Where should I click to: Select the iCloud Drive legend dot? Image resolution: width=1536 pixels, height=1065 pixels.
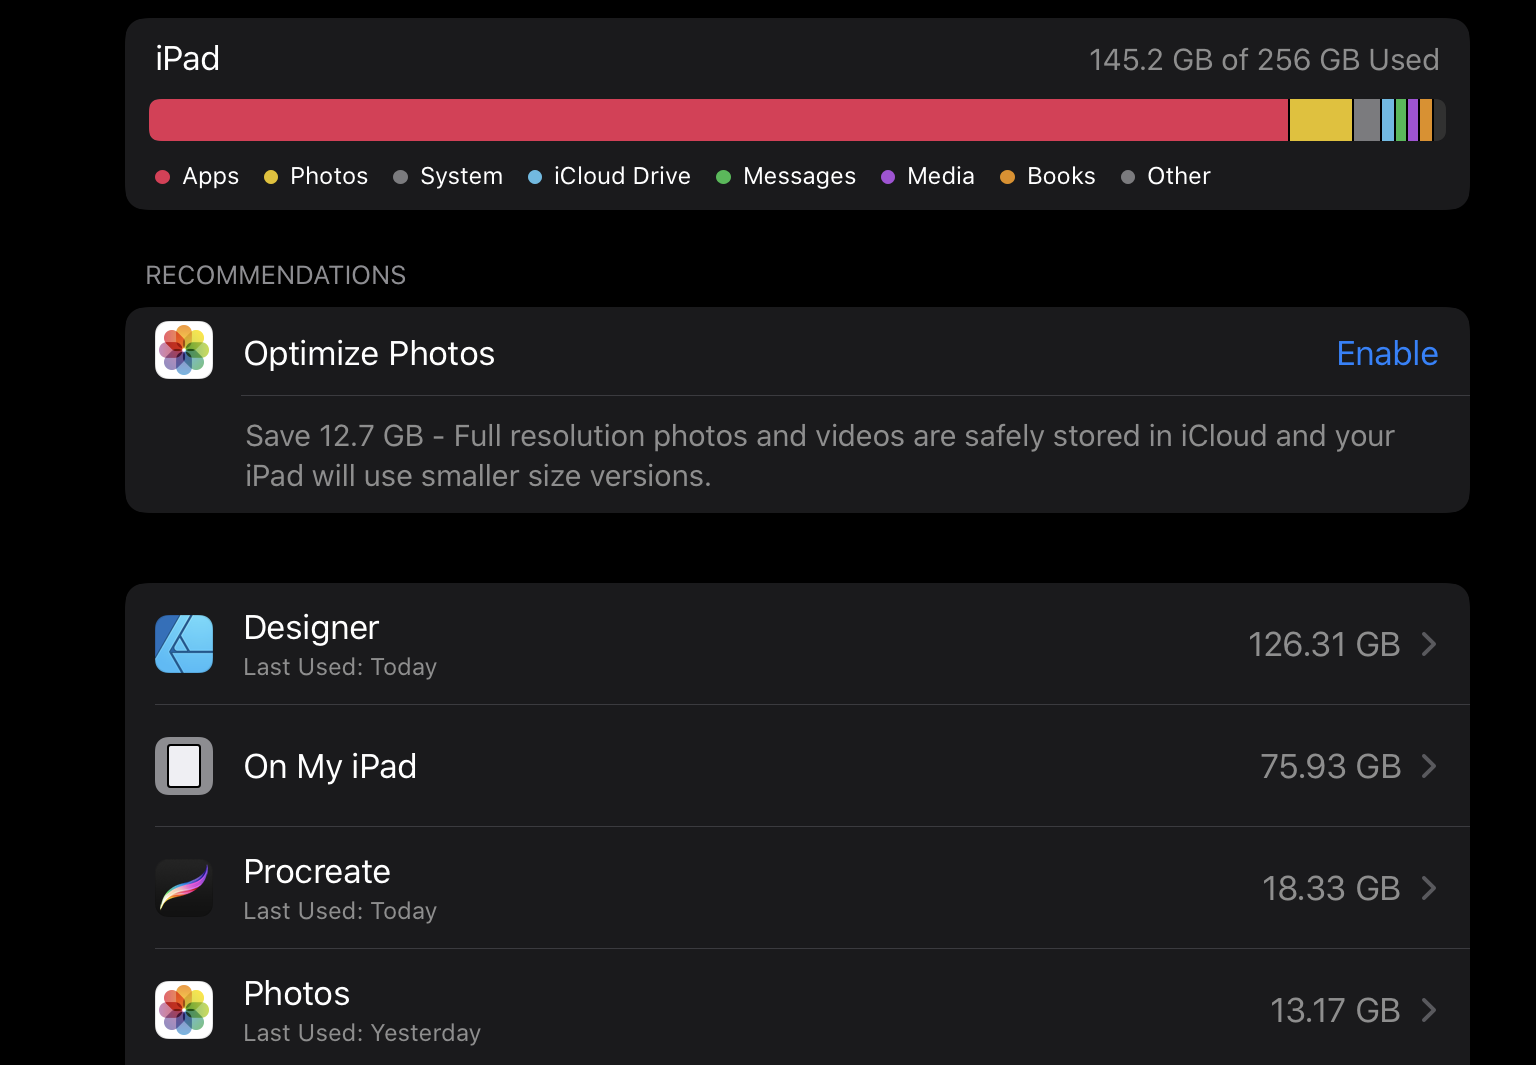535,177
